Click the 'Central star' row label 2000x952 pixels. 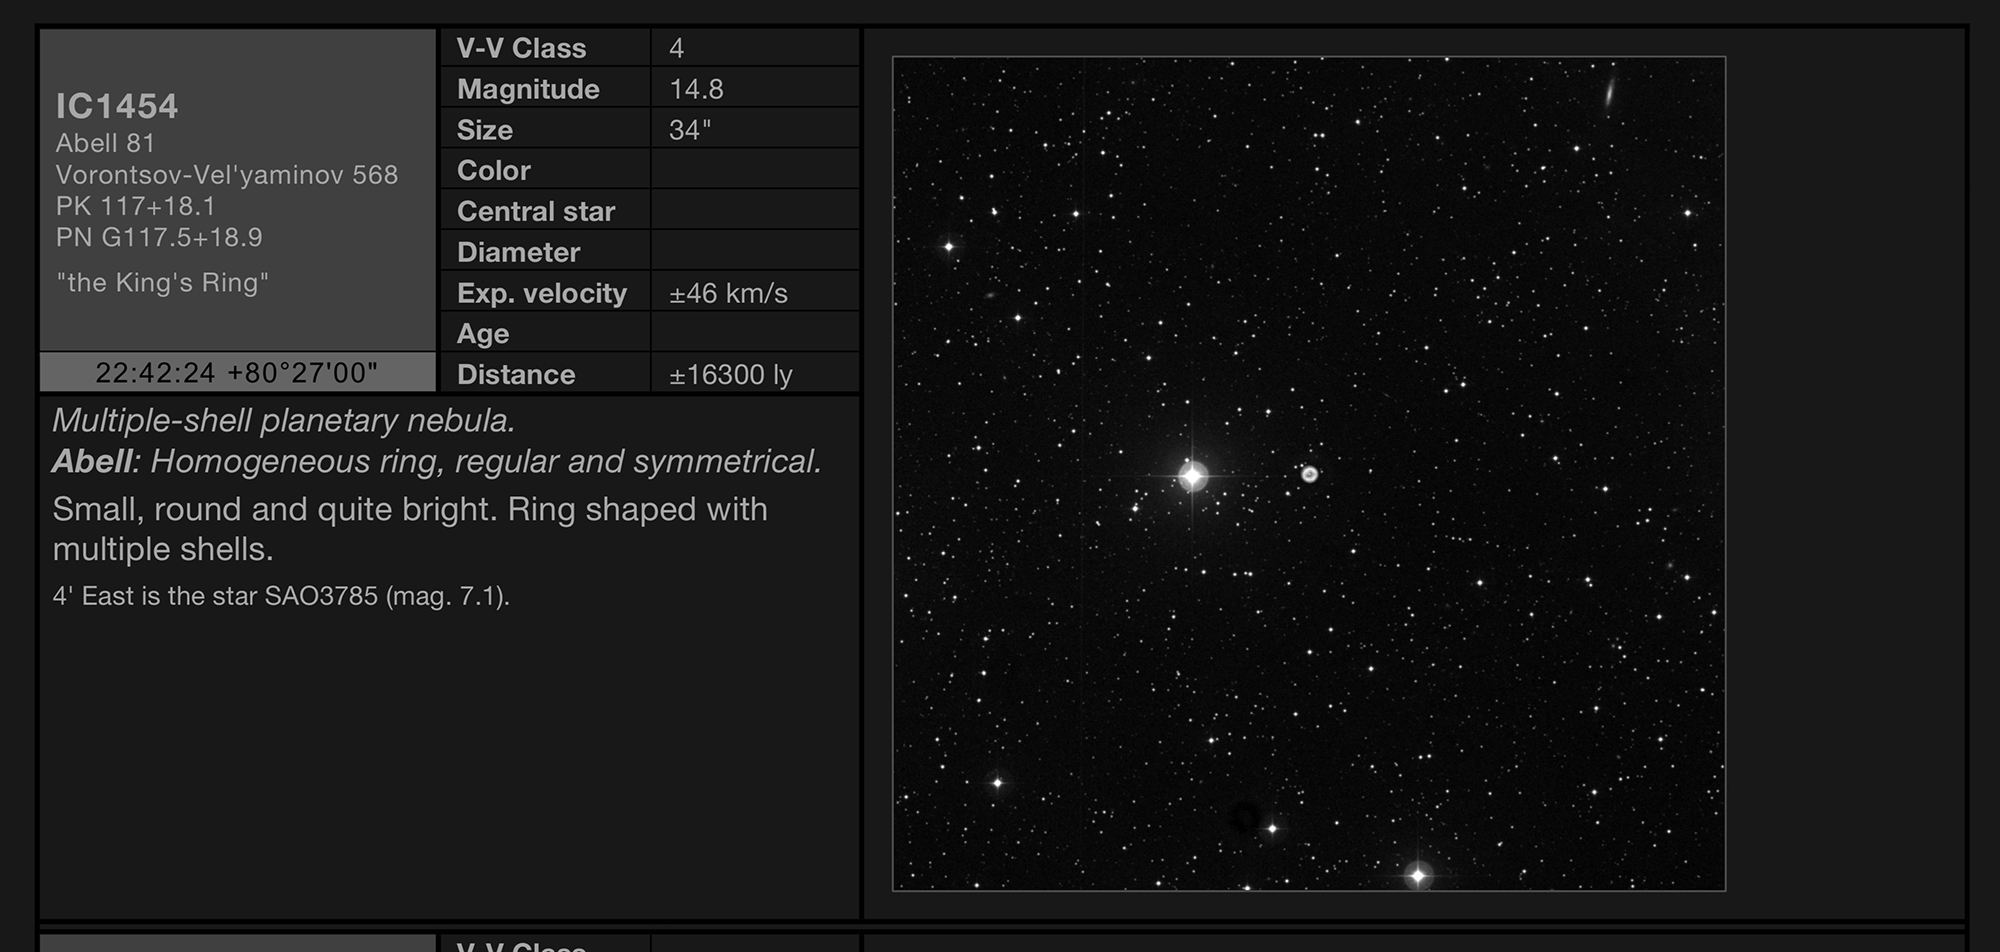click(536, 211)
